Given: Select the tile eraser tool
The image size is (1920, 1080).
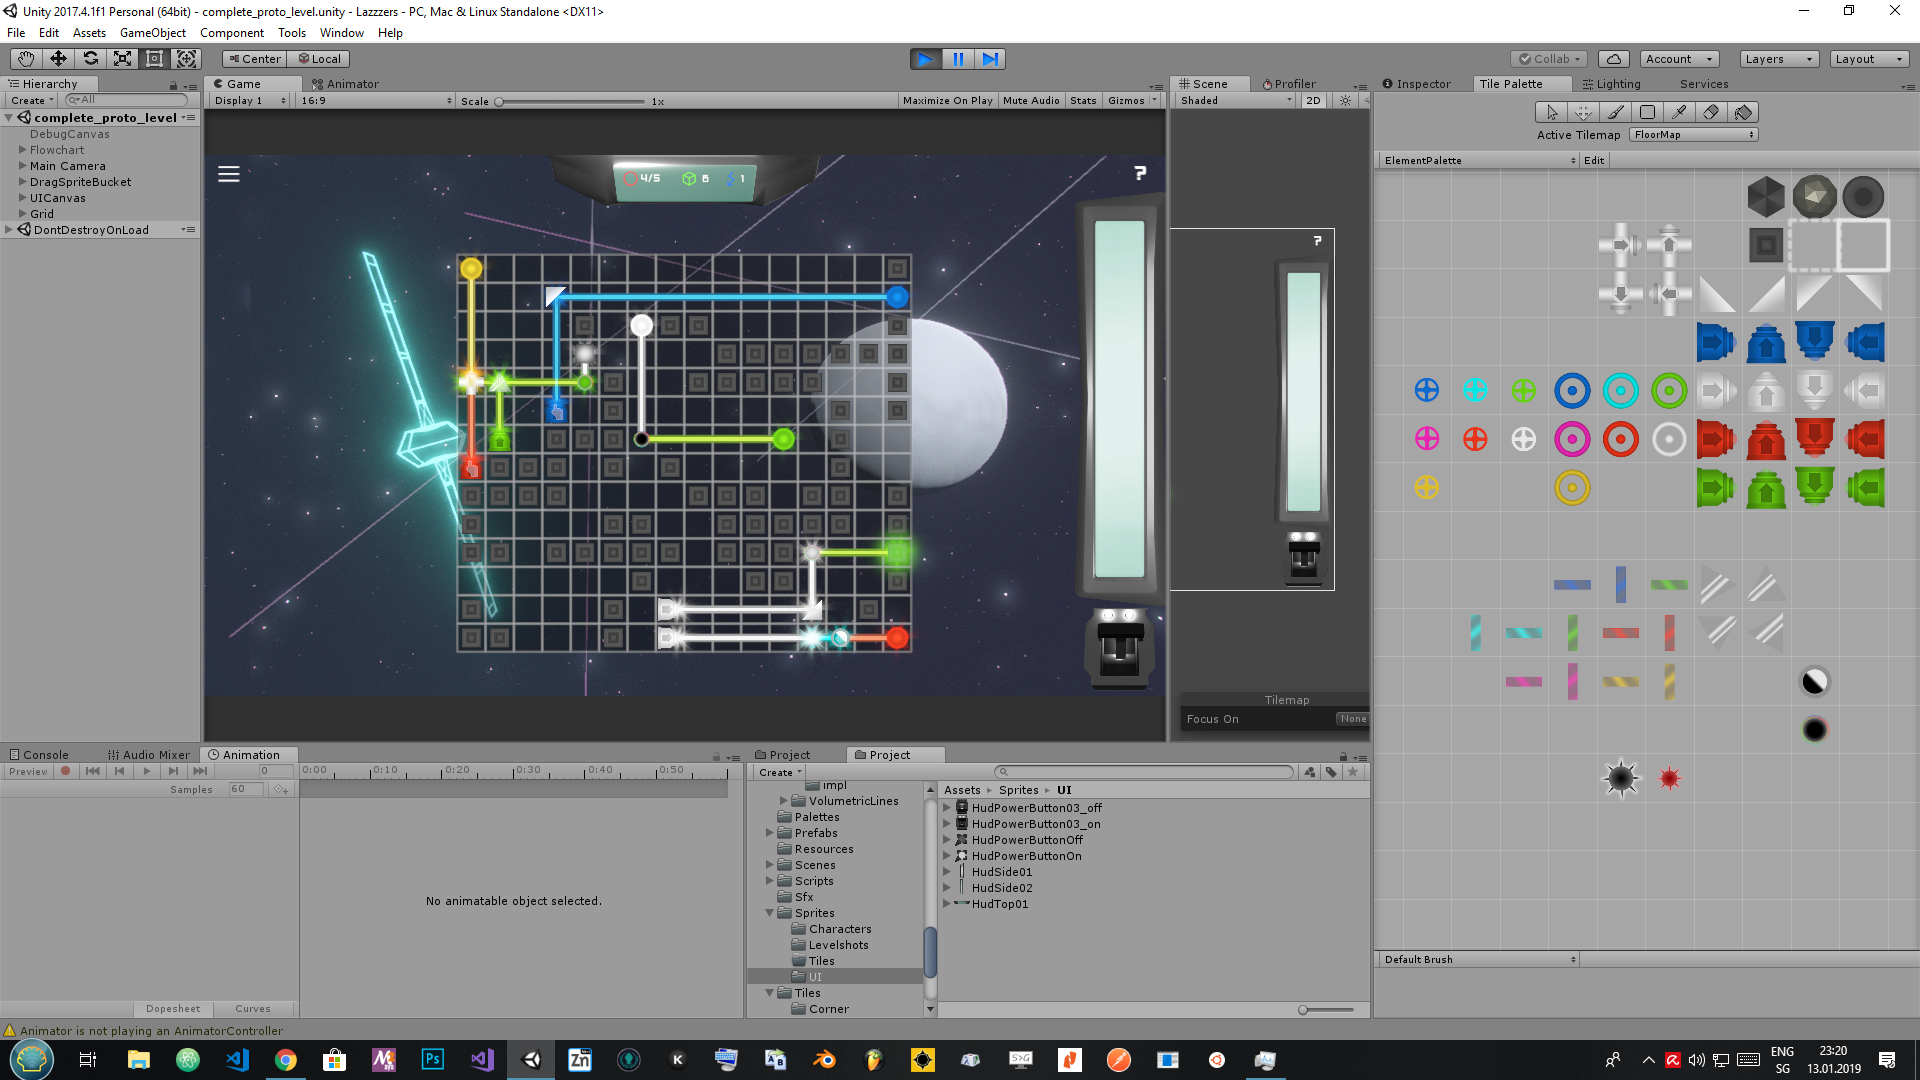Looking at the screenshot, I should [1711, 112].
